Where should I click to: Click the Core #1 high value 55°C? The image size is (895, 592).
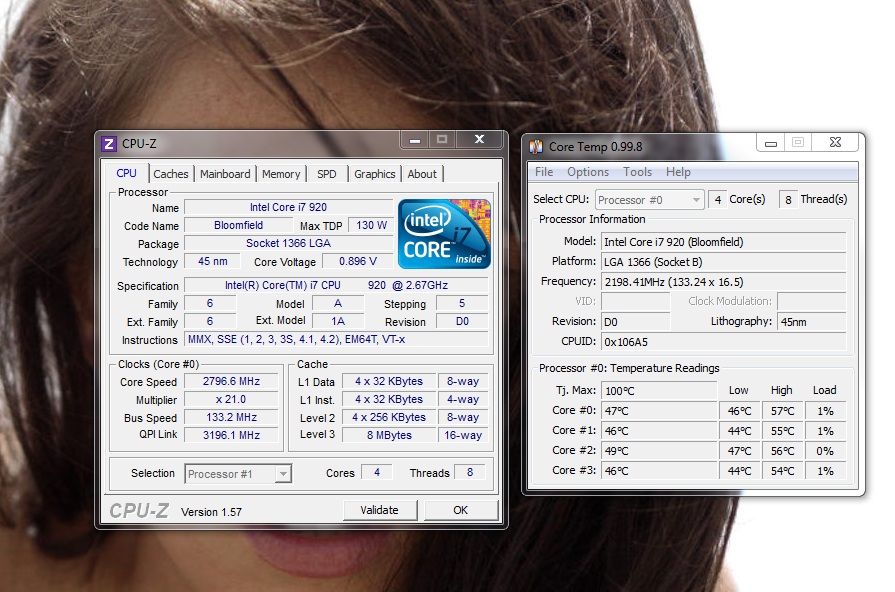click(782, 431)
